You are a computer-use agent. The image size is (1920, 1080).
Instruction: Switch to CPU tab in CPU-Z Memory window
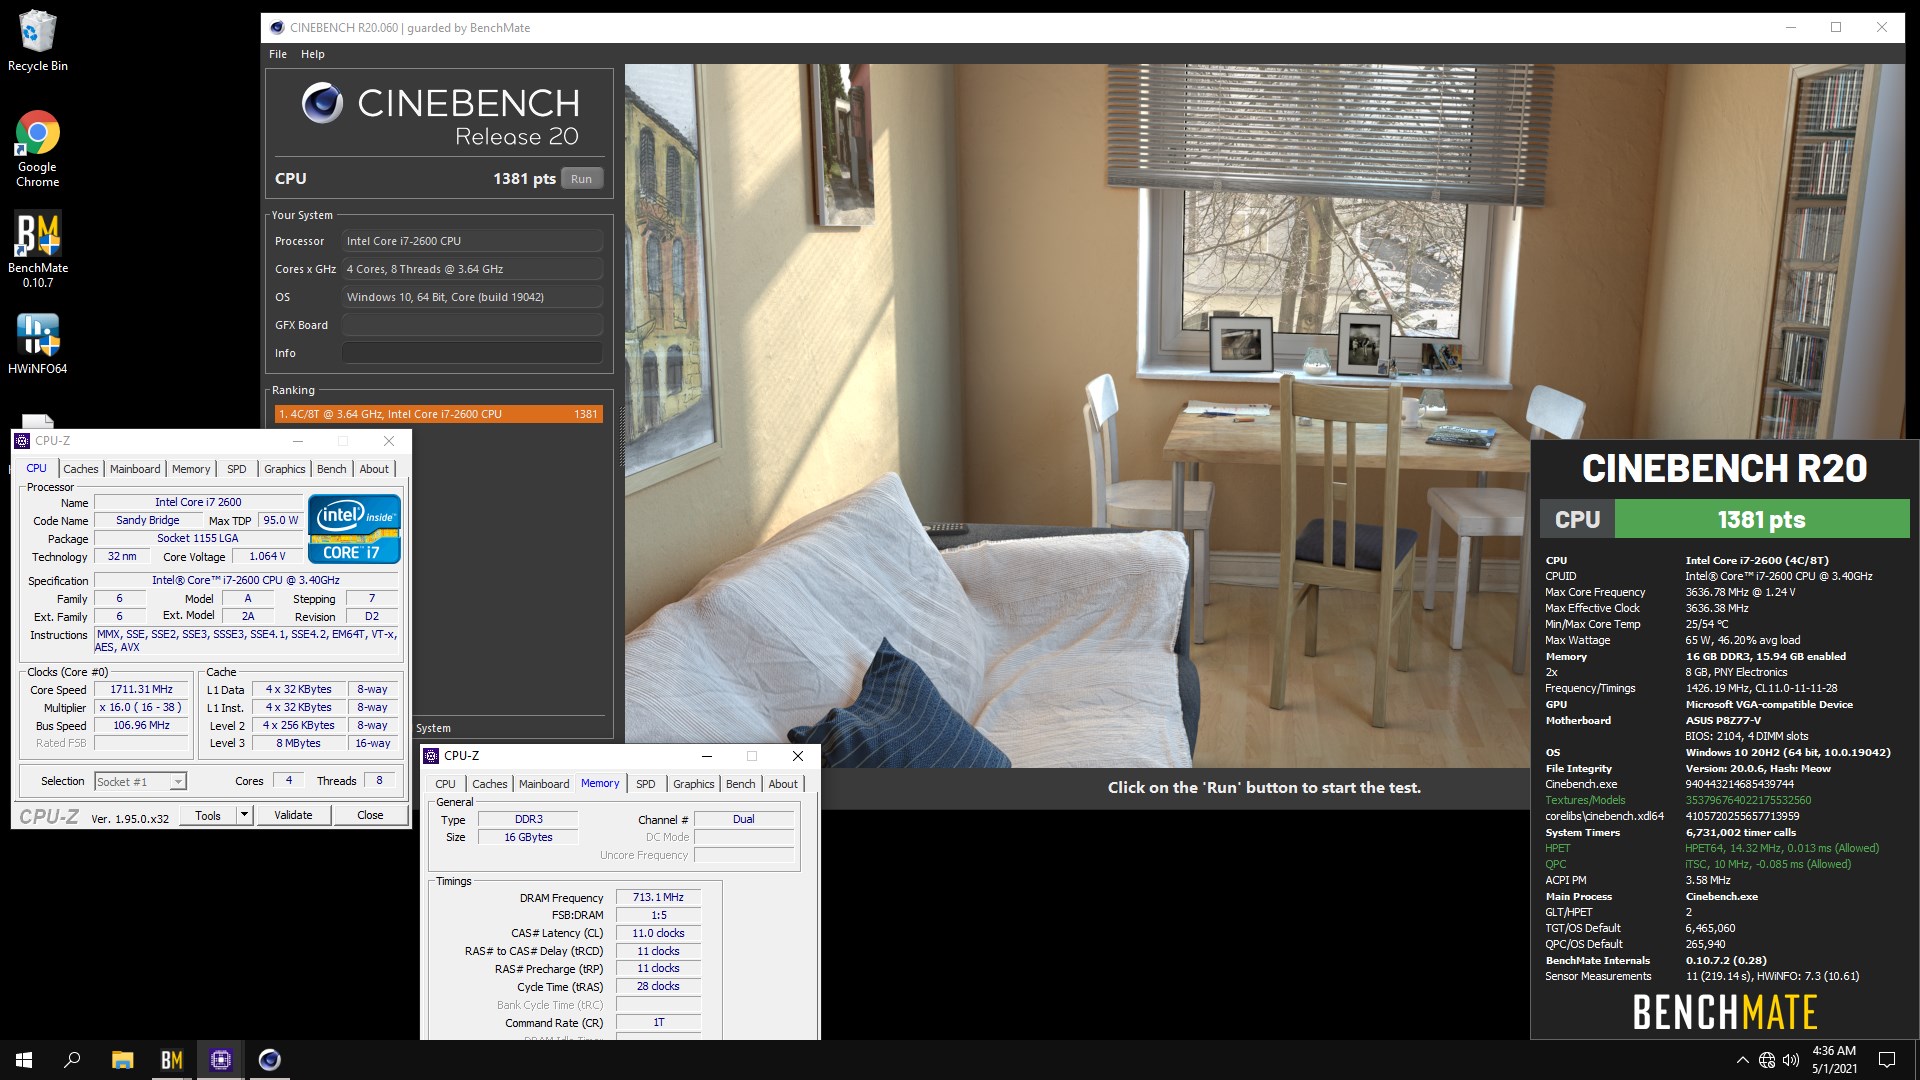pyautogui.click(x=446, y=784)
